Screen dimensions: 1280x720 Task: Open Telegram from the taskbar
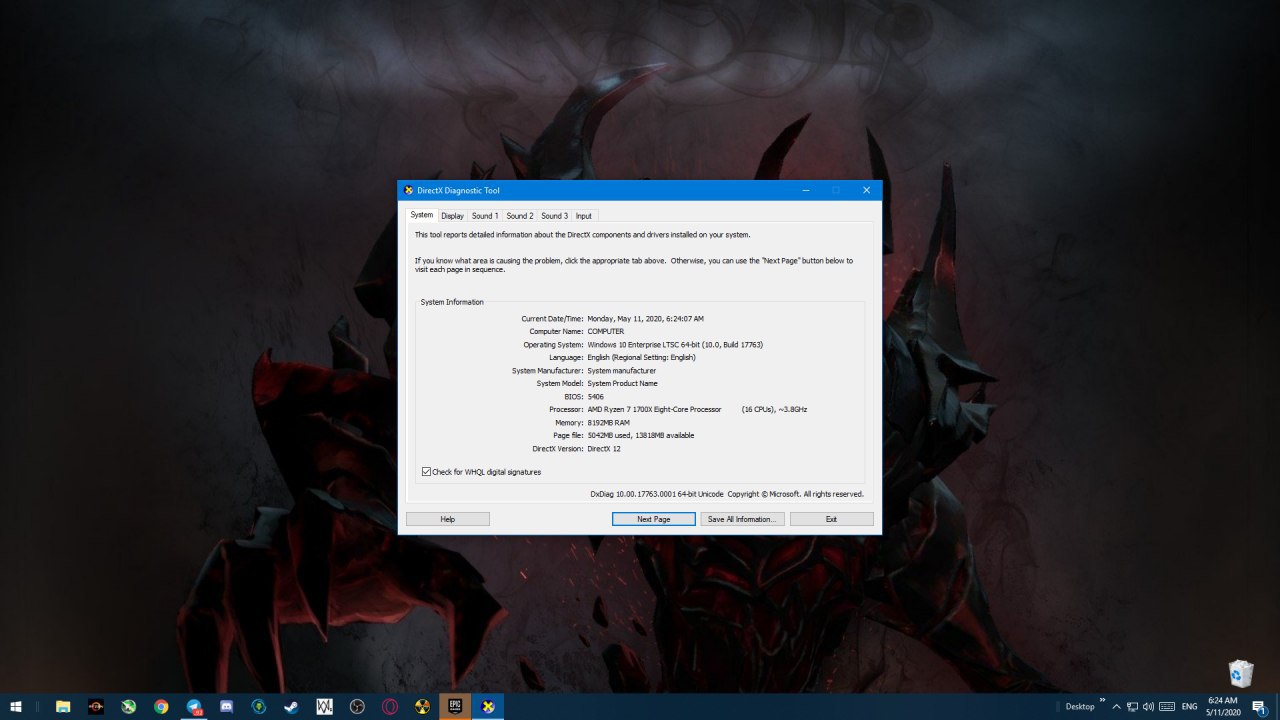click(194, 706)
